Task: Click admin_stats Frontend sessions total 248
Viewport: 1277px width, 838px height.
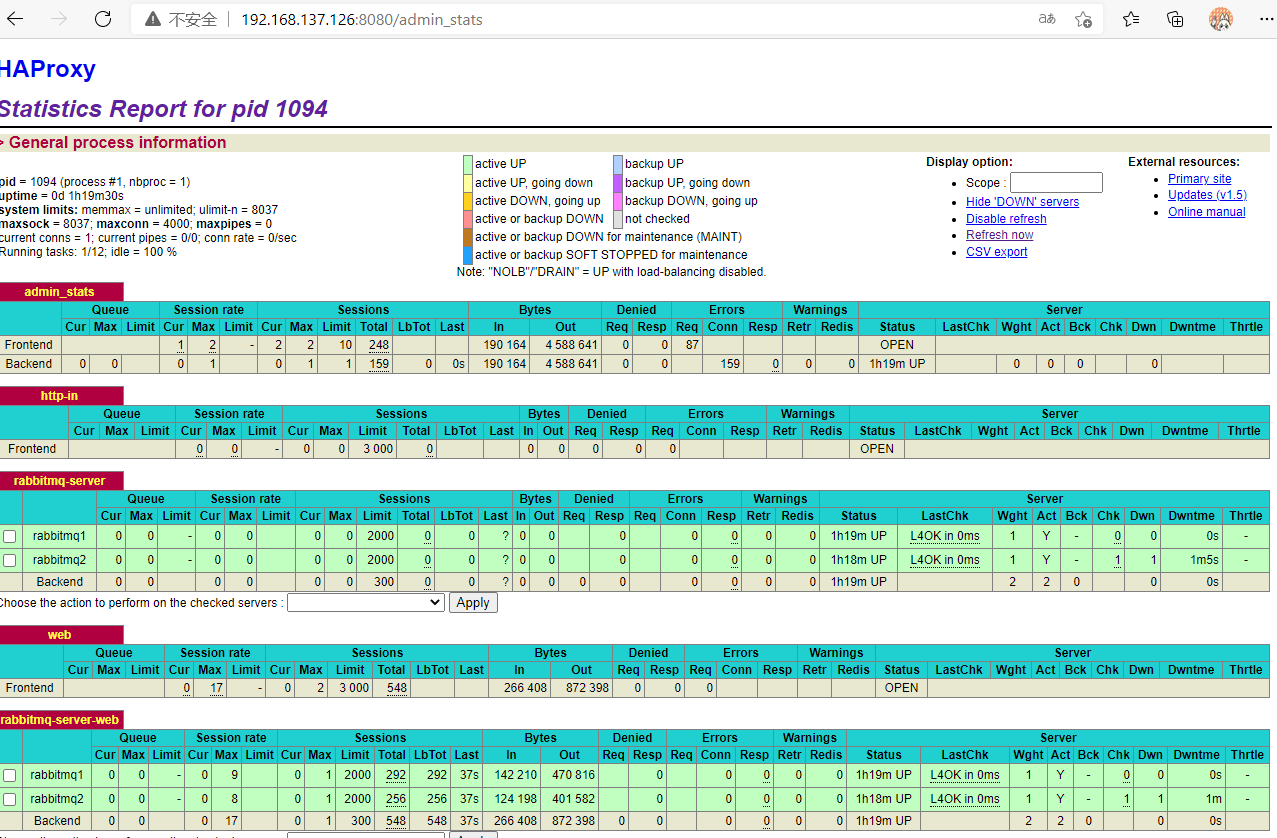Action: coord(378,345)
